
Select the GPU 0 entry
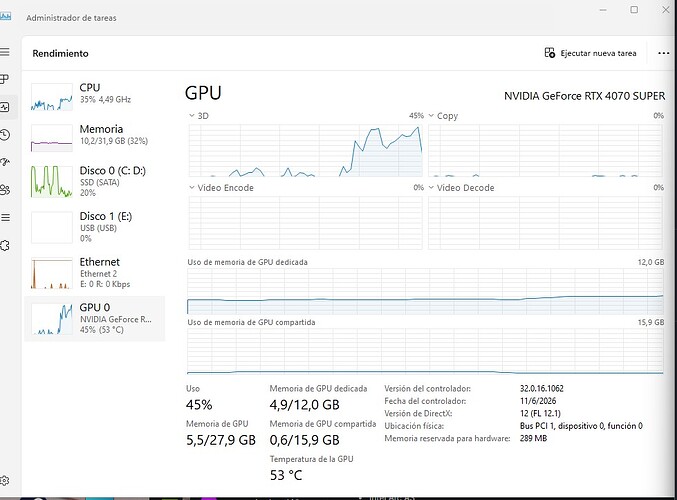[95, 319]
